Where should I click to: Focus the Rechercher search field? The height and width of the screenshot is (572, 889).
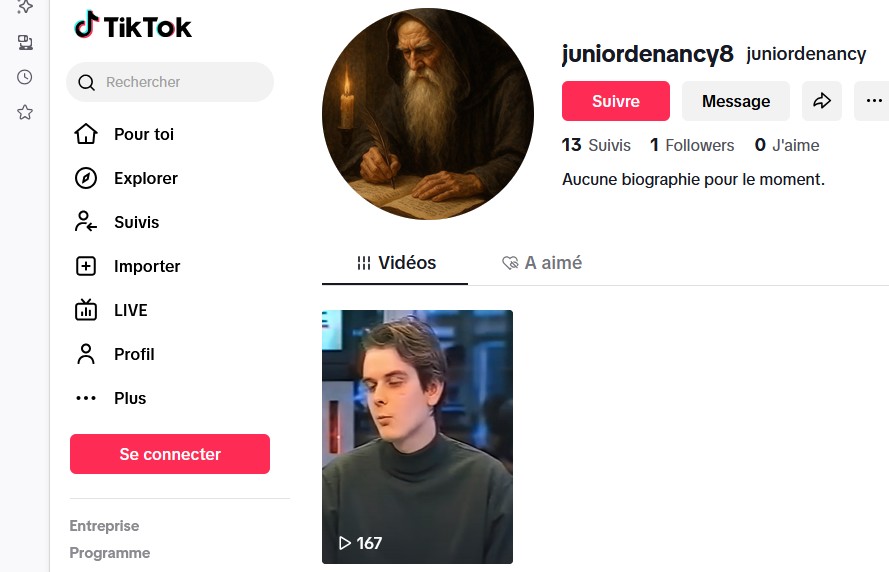coord(170,82)
